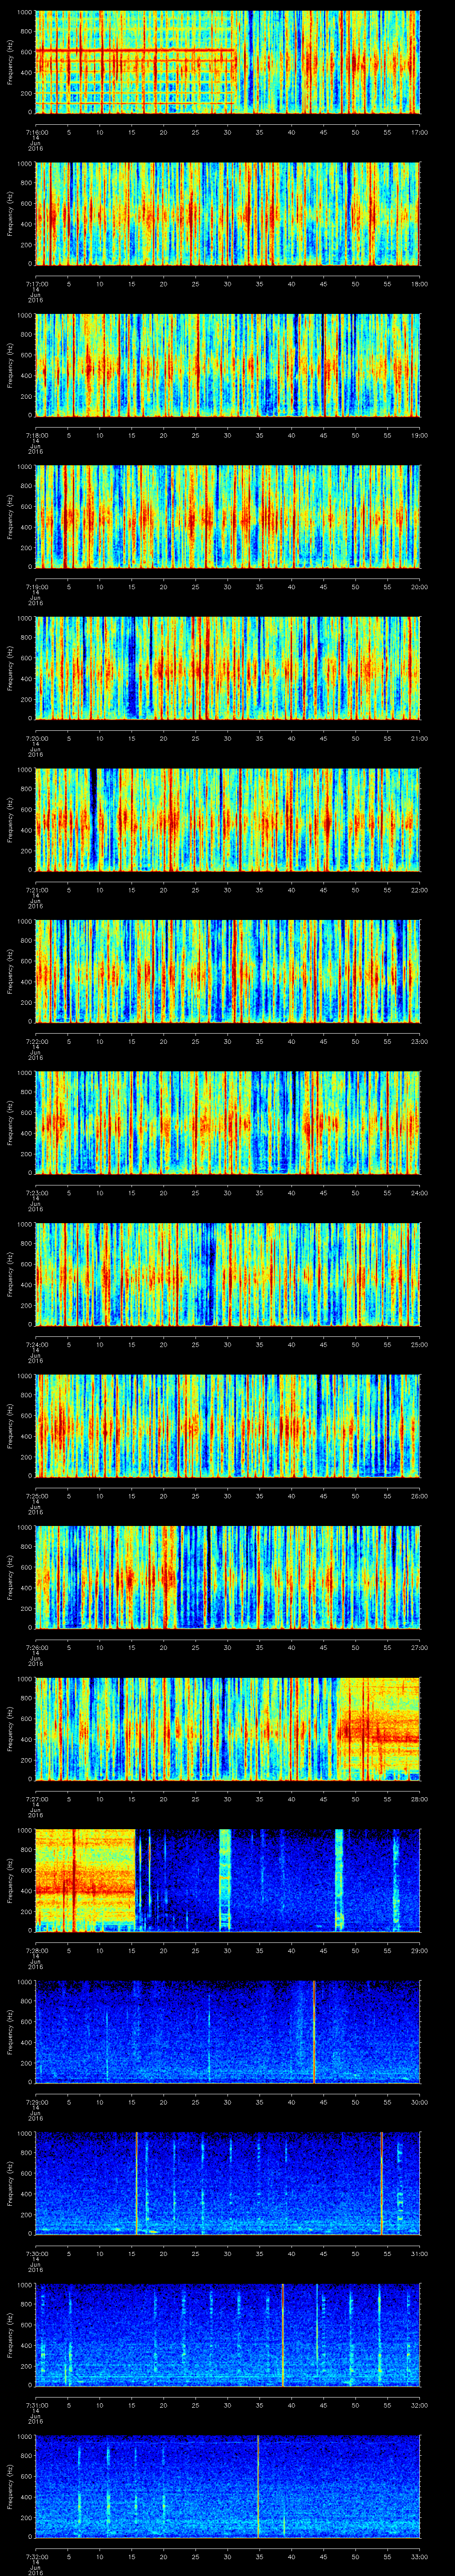The width and height of the screenshot is (455, 2576).
Task: Pick the "25:00" end-of-axis label
Action: [x=419, y=1344]
